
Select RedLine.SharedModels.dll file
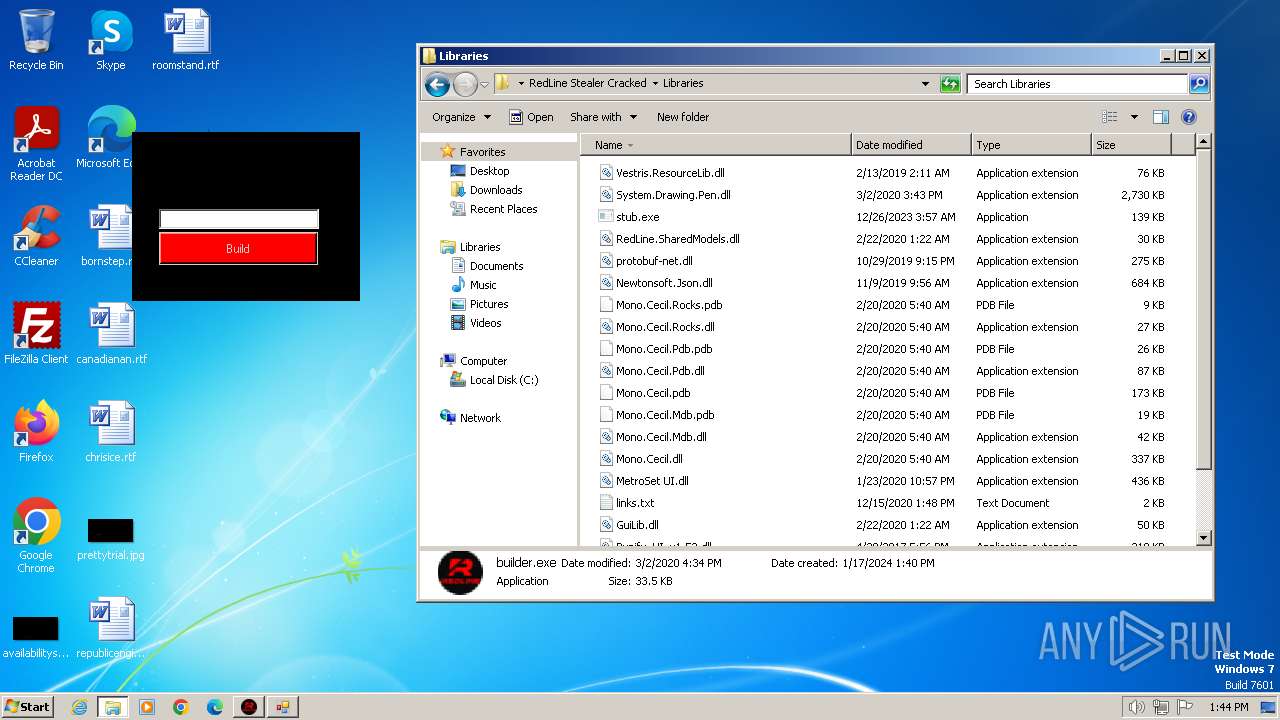677,239
